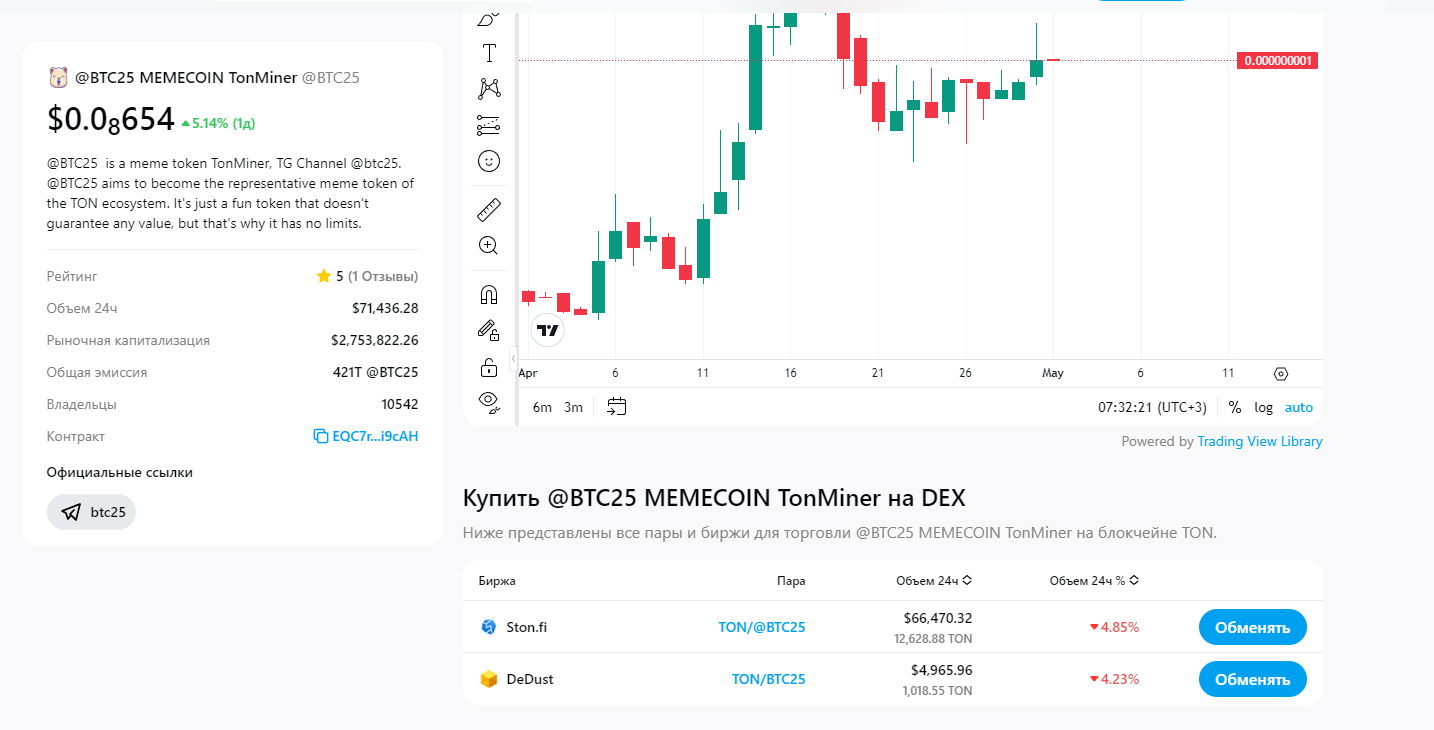The width and height of the screenshot is (1434, 730).
Task: Click Обменять button for Ston.fi
Action: coord(1253,628)
